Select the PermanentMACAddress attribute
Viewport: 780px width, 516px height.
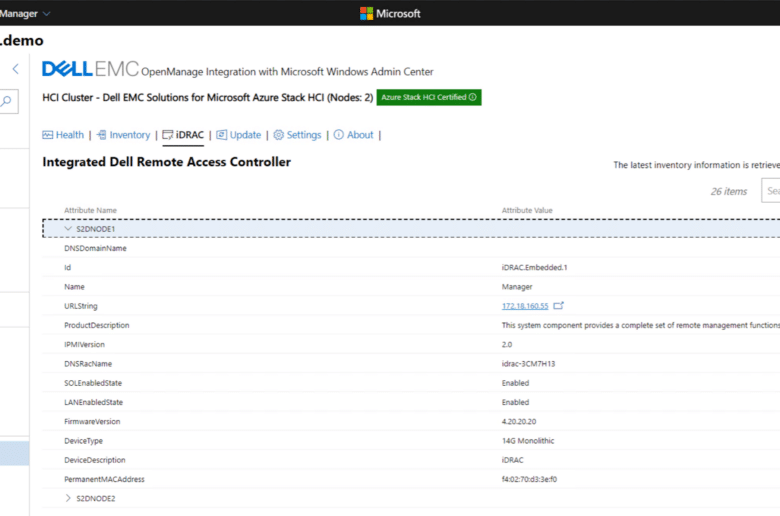tap(104, 479)
